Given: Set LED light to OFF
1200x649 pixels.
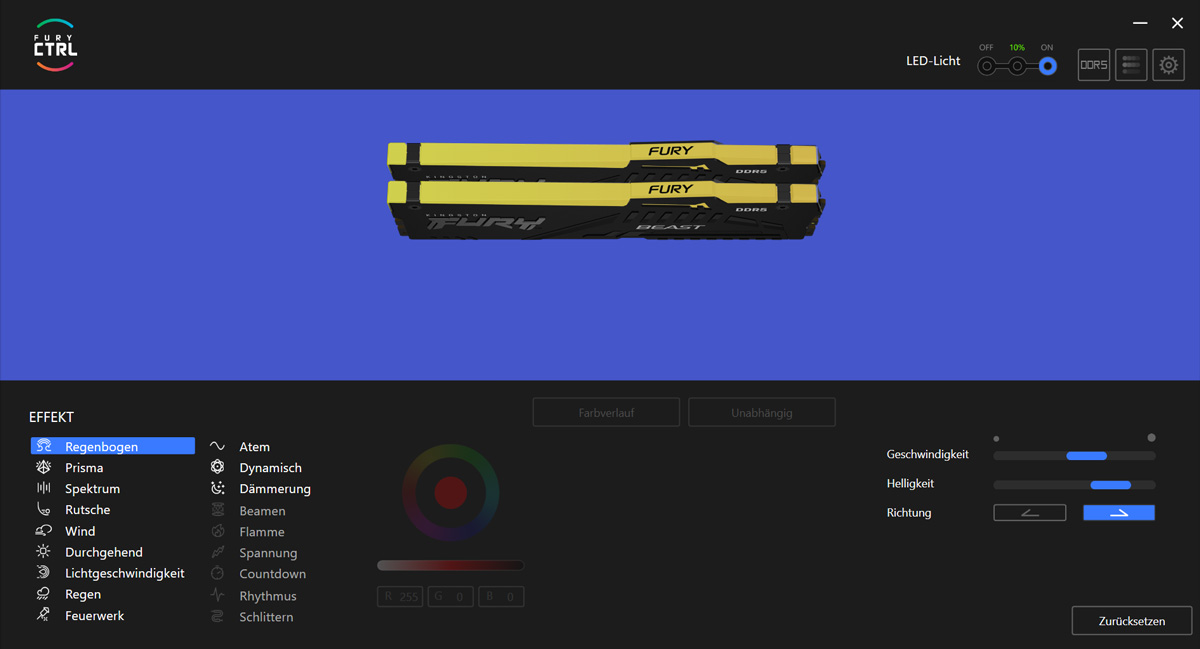Looking at the screenshot, I should [x=987, y=66].
